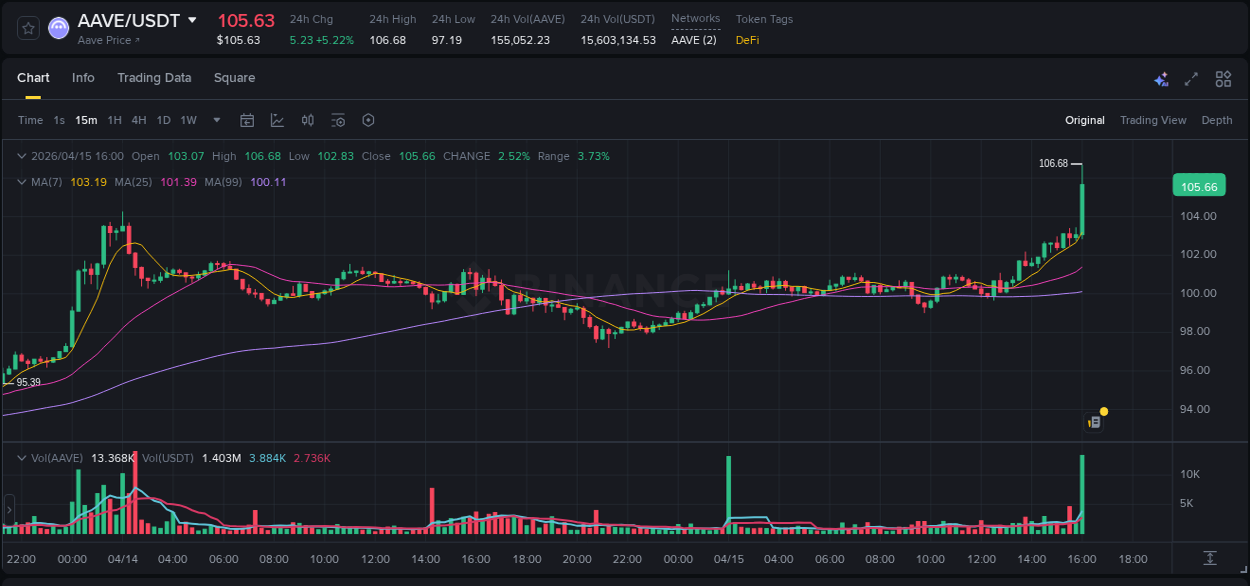
Task: Open the calendar date-range picker icon
Action: tap(247, 120)
